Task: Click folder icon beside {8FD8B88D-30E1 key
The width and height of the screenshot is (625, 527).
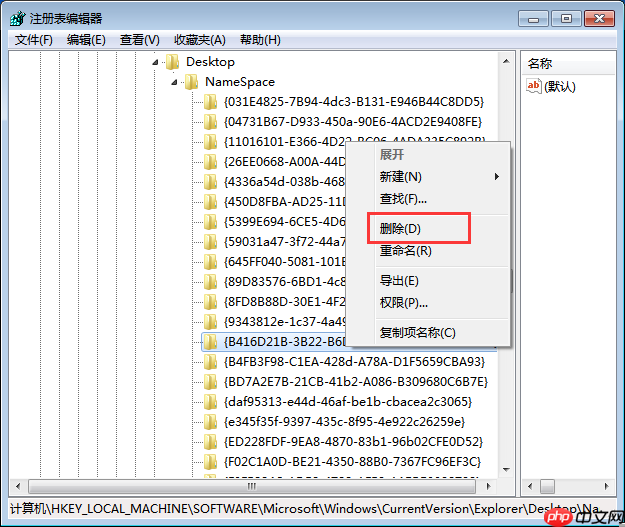Action: [210, 302]
